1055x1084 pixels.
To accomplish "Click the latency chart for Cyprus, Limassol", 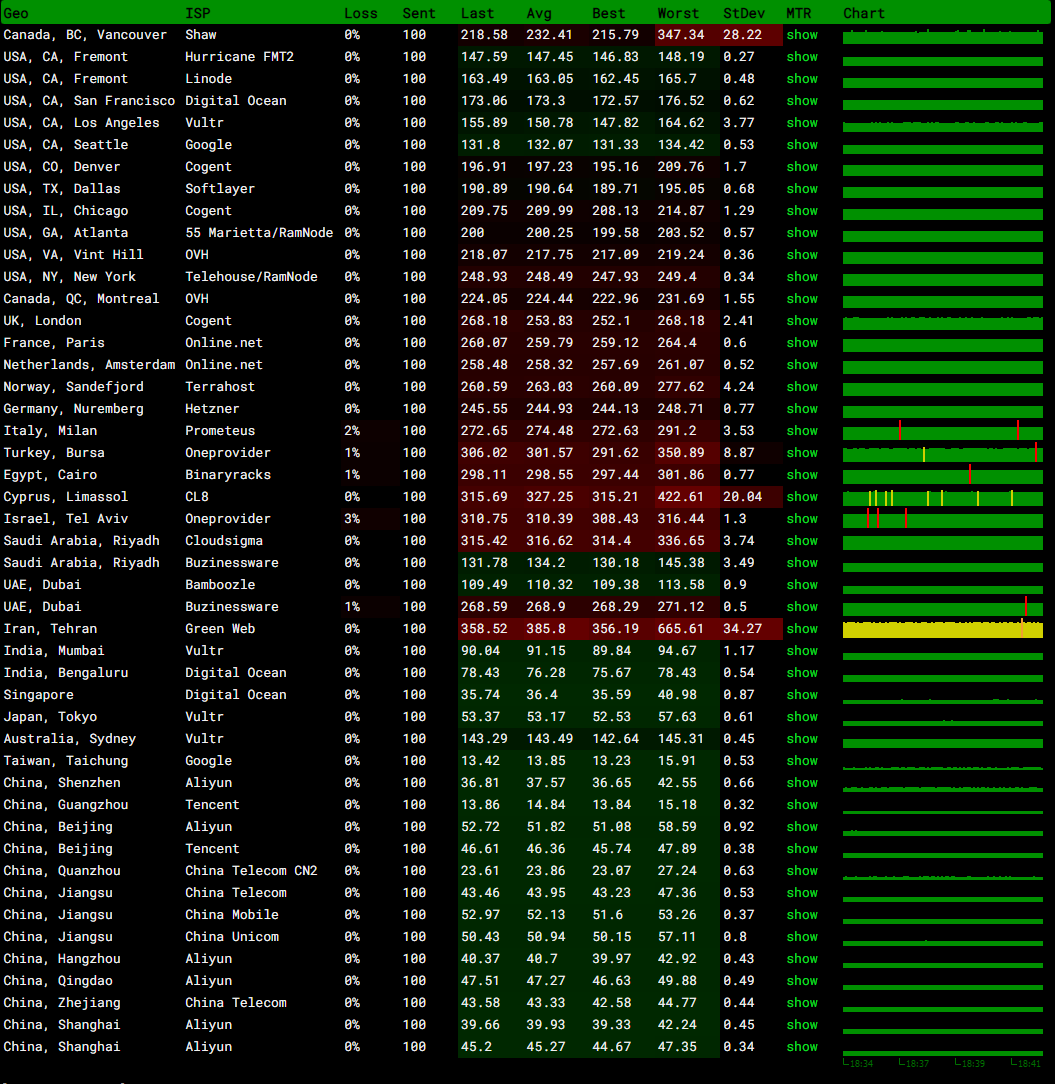I will (942, 498).
